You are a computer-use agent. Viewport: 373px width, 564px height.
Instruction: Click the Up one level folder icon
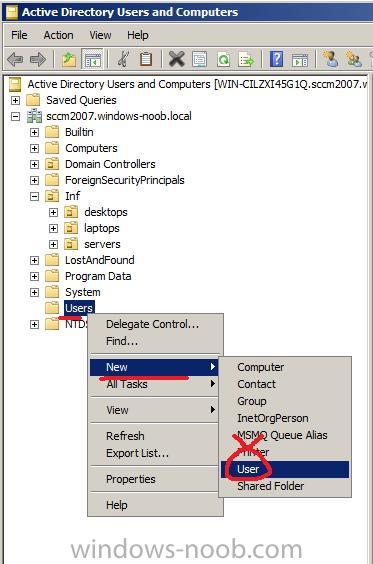tap(68, 59)
